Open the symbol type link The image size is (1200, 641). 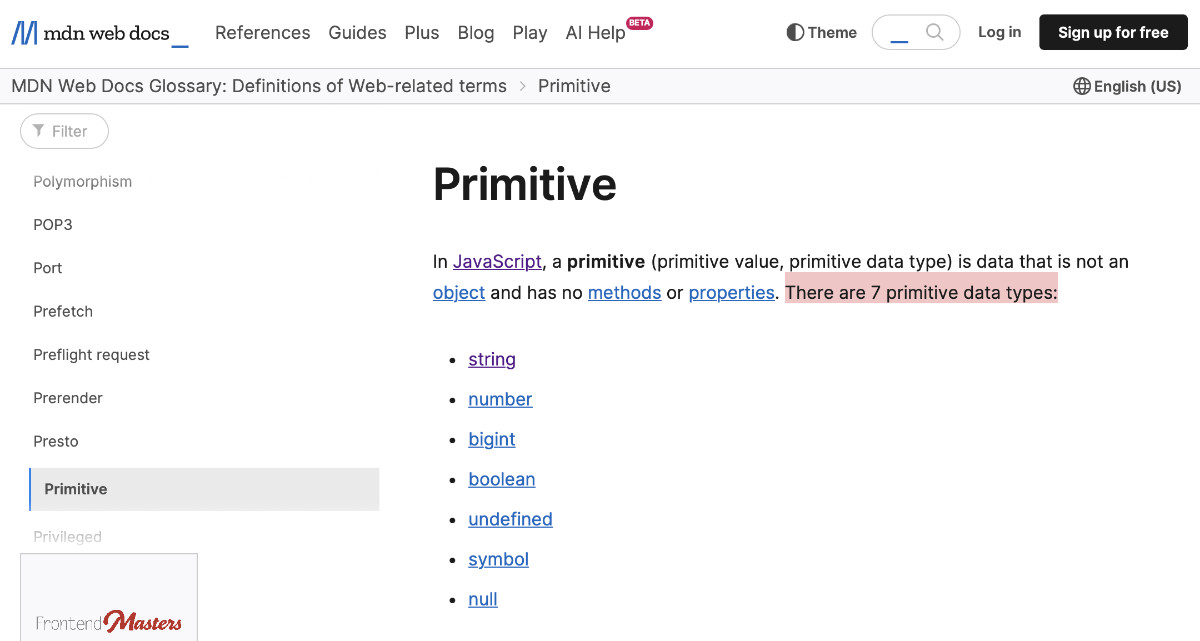498,559
